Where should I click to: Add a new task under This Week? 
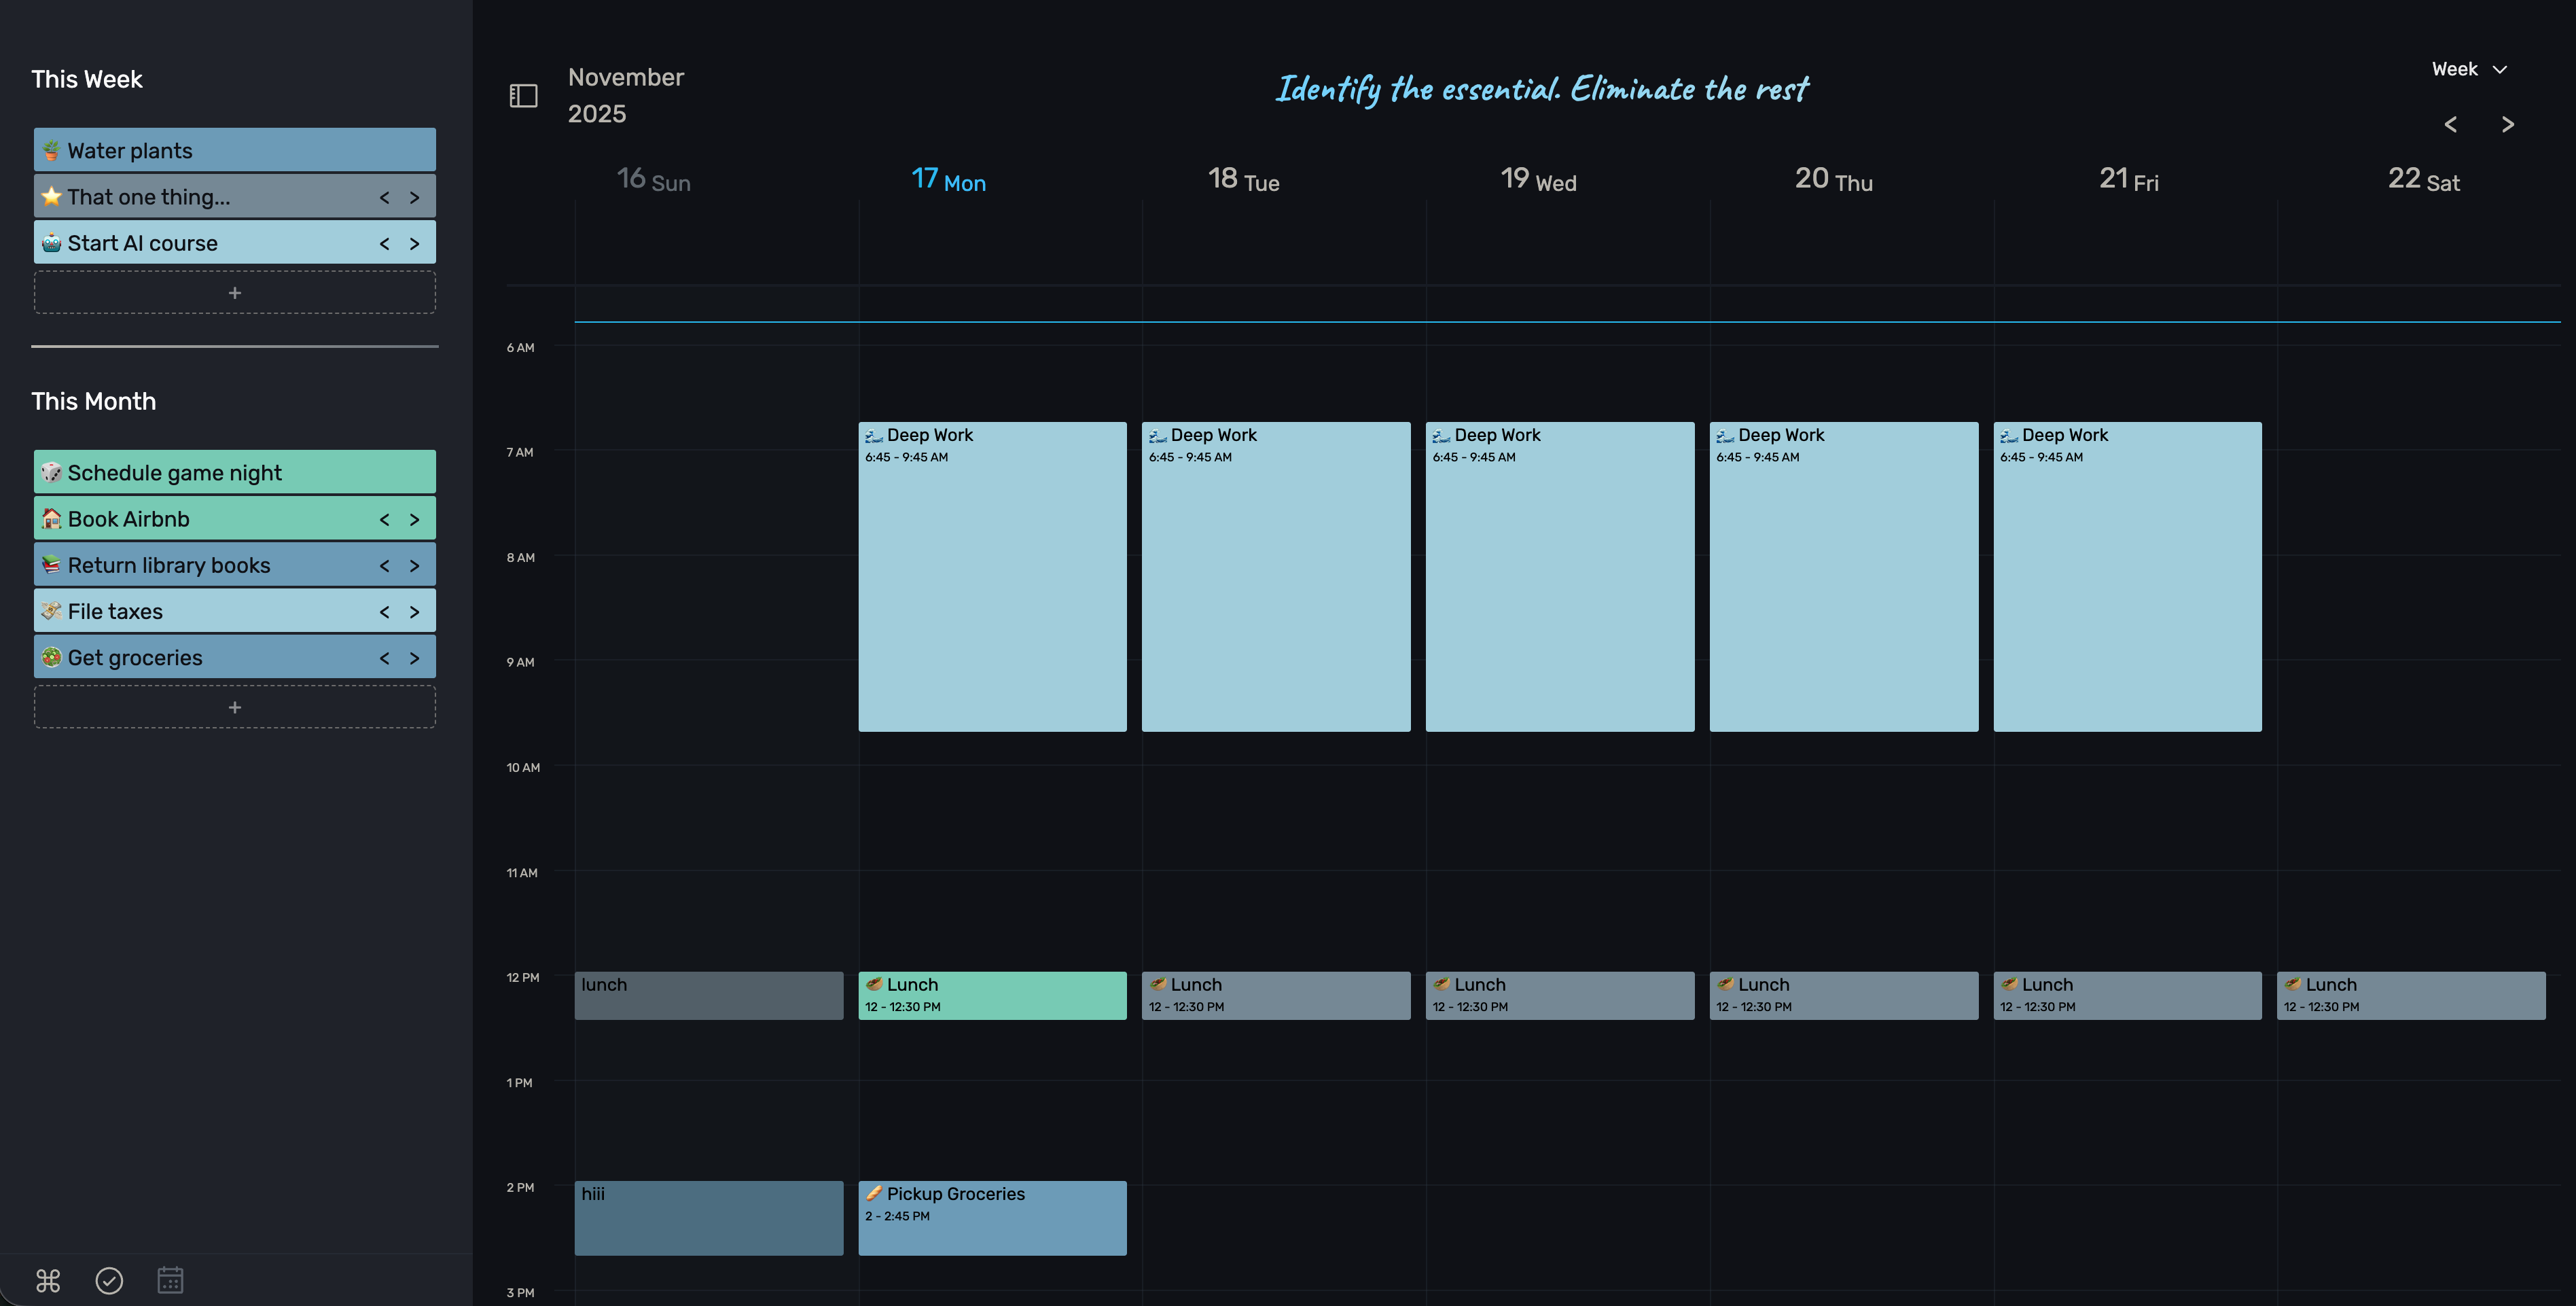234,293
